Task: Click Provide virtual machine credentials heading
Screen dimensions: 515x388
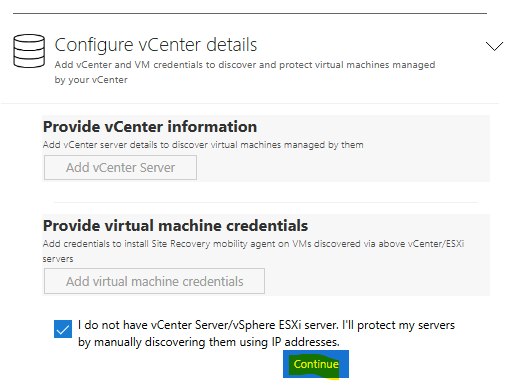Action: [175, 226]
